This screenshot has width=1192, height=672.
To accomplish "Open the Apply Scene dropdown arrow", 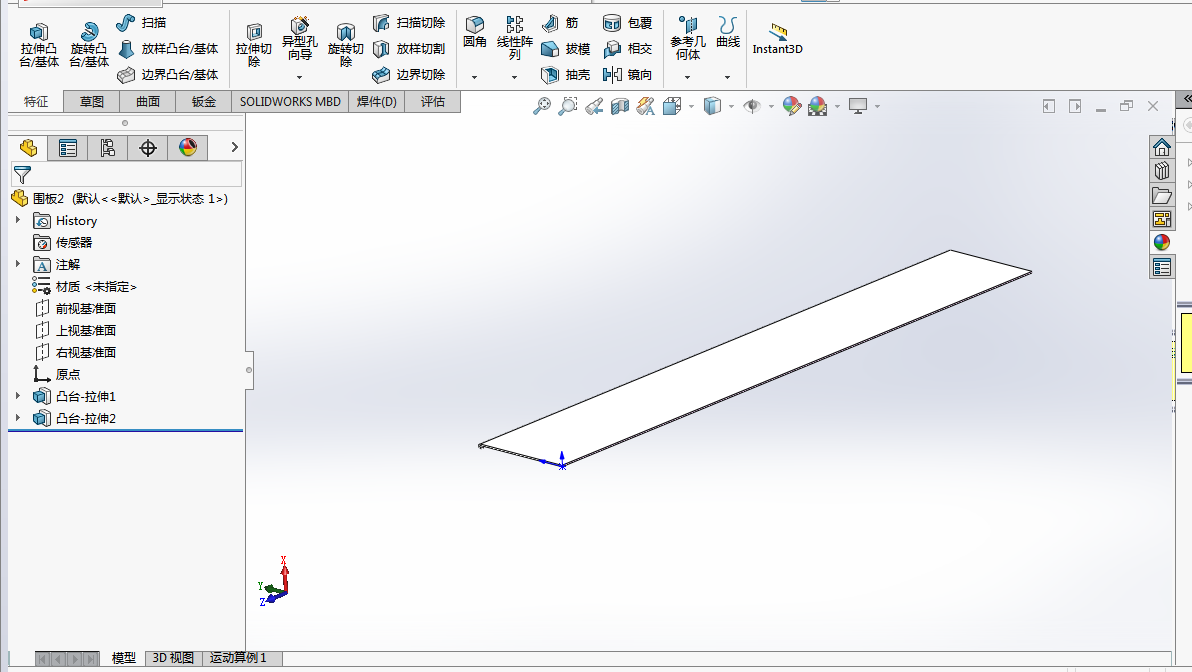I will (837, 106).
